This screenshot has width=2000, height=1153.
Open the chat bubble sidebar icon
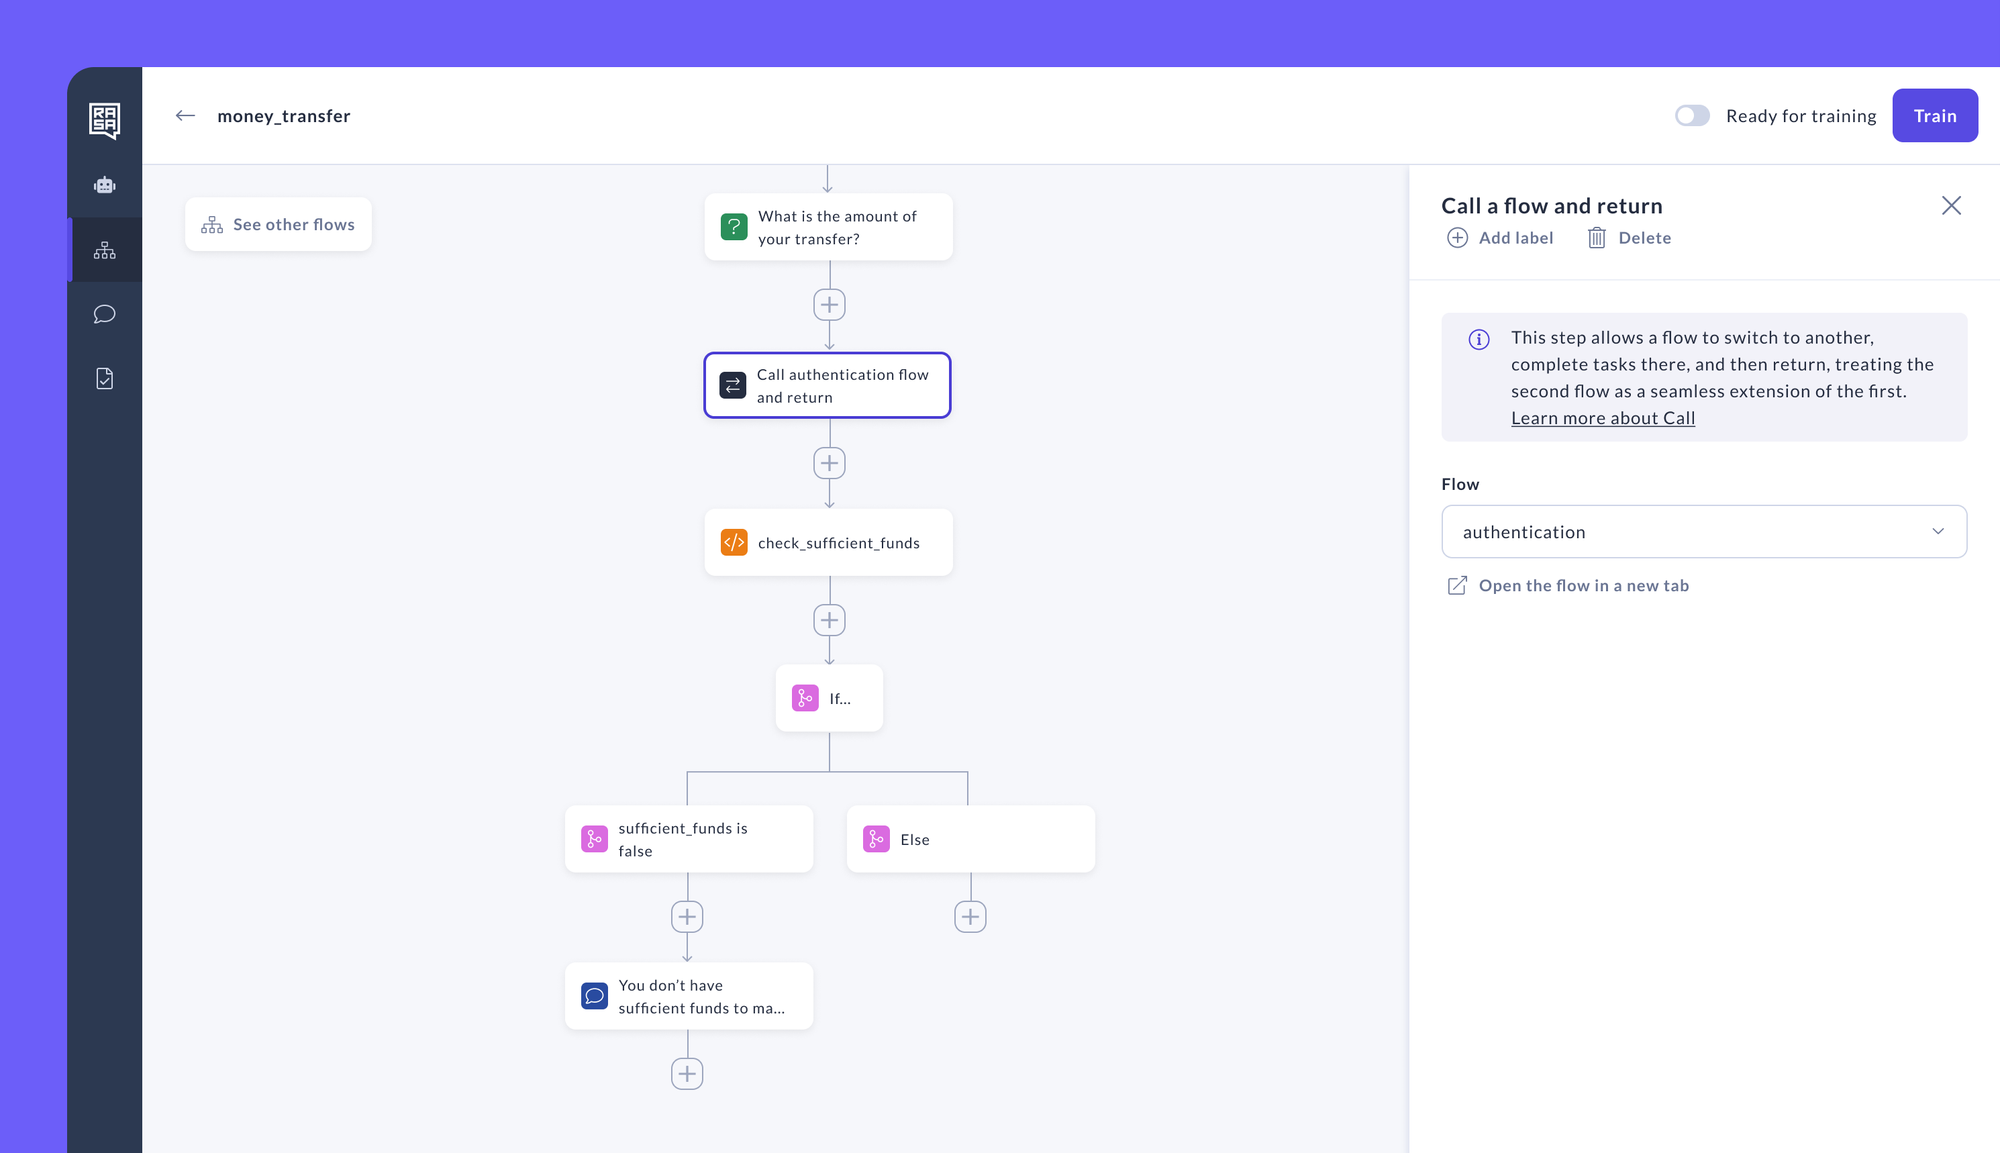pyautogui.click(x=104, y=314)
